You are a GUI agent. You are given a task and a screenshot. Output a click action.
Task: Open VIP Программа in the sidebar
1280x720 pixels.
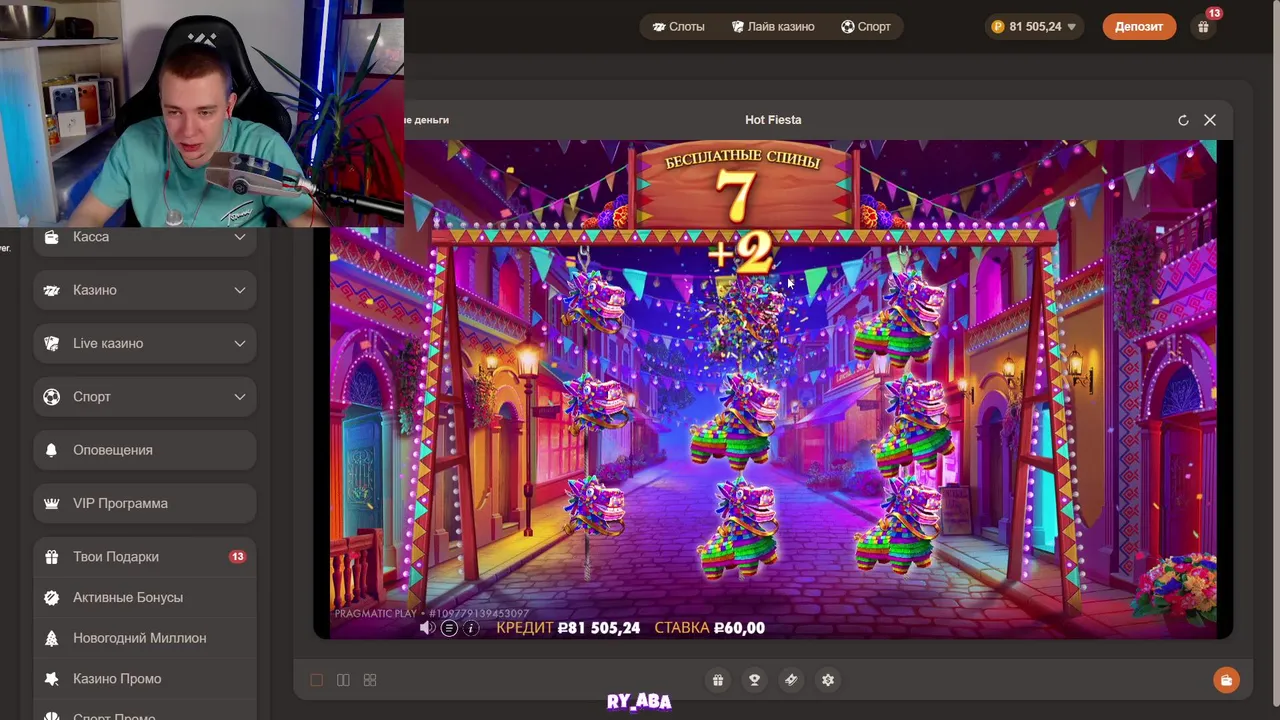145,503
